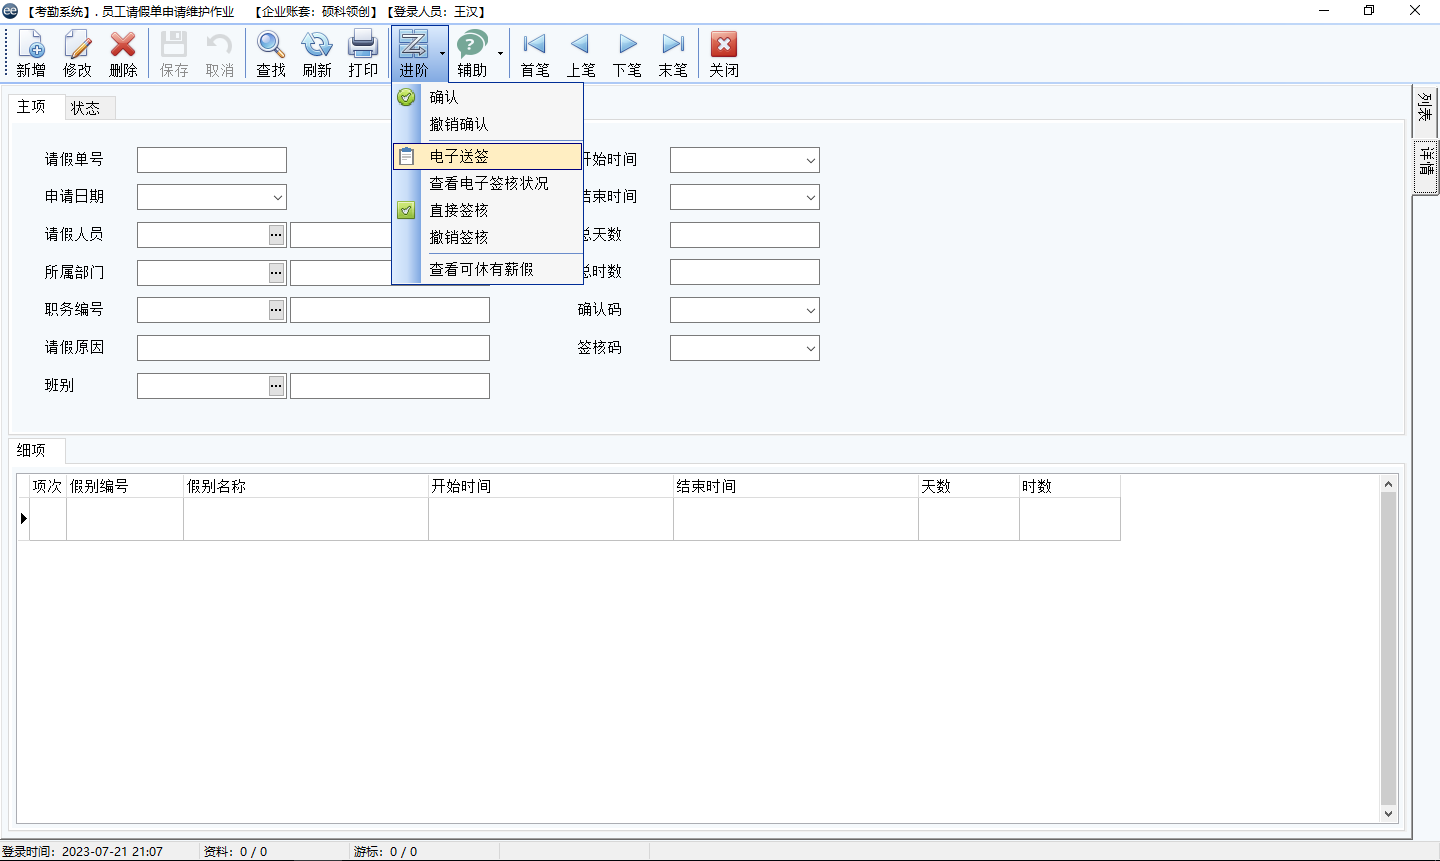Screen dimensions: 1440x861
Task: Open the 进阶 dropdown arrow
Action: point(442,54)
